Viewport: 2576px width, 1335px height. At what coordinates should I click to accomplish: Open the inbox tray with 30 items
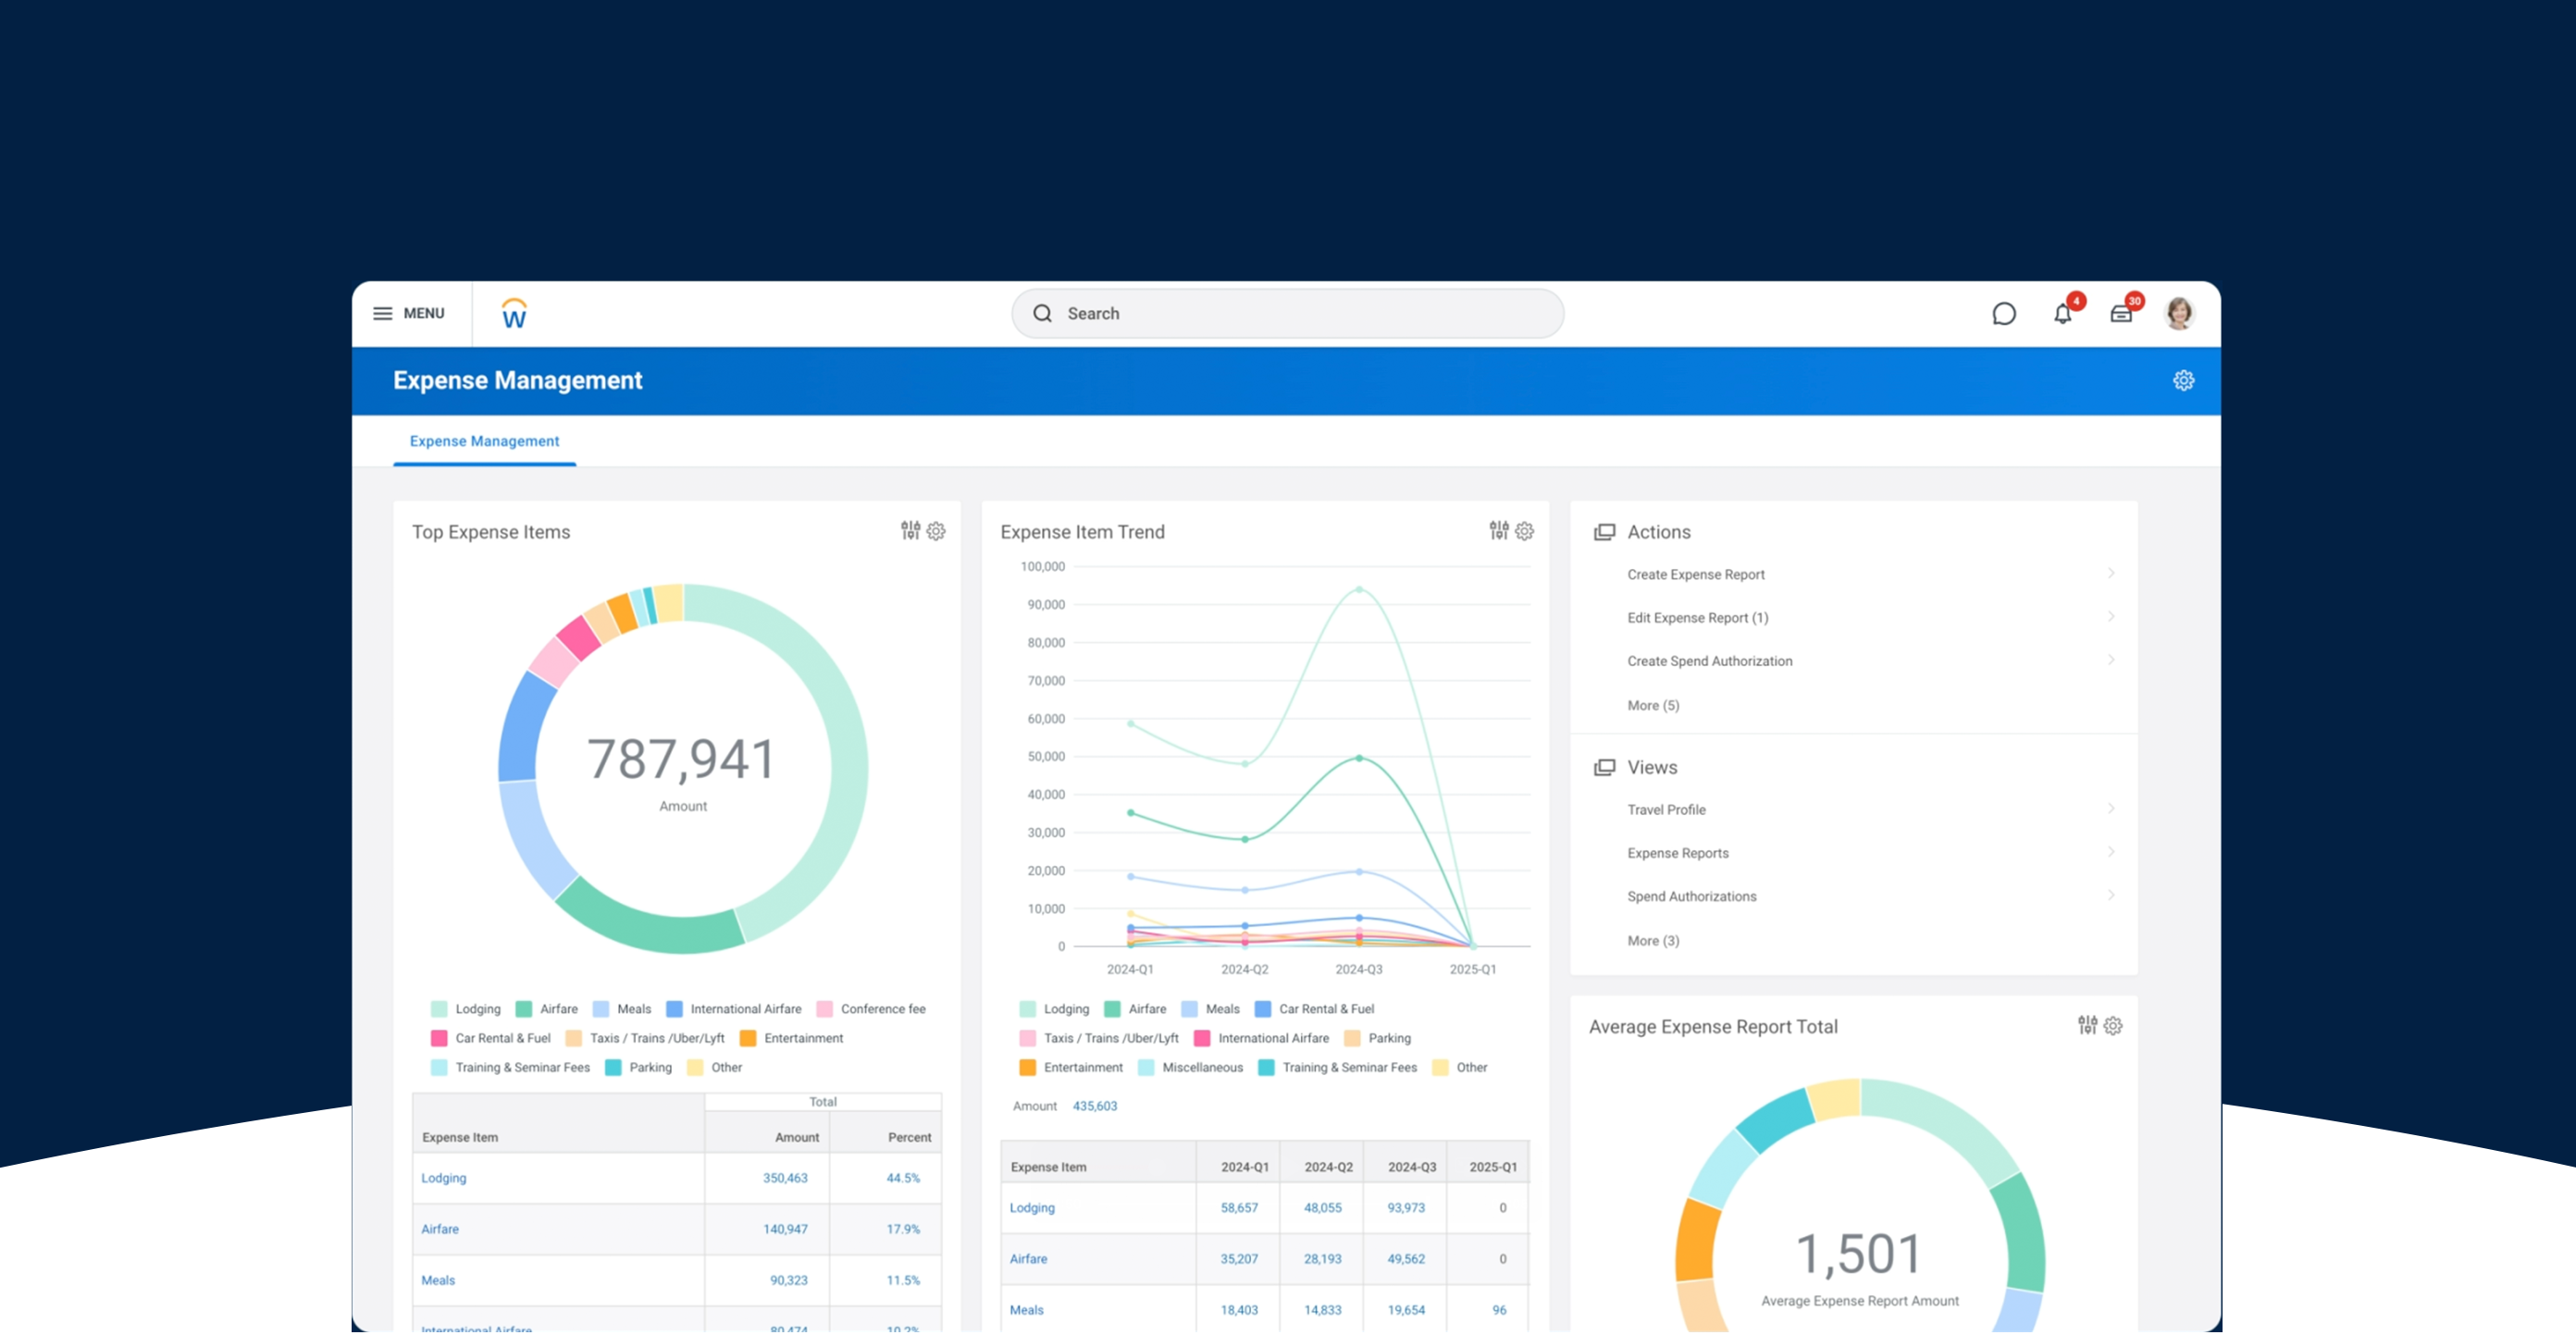click(2121, 315)
